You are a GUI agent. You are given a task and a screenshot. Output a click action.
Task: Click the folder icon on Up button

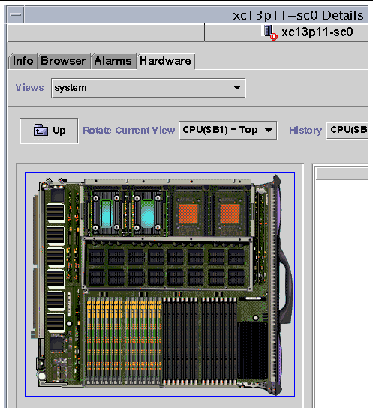click(41, 130)
